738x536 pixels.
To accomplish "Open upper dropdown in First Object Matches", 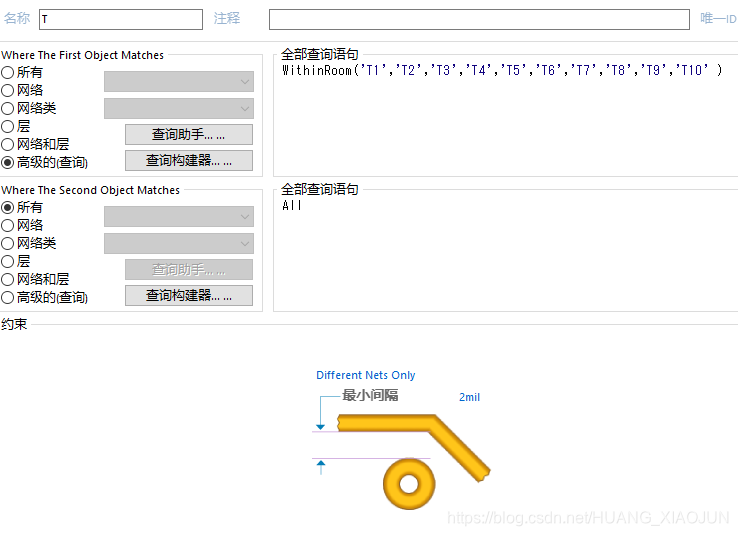I will coord(179,81).
